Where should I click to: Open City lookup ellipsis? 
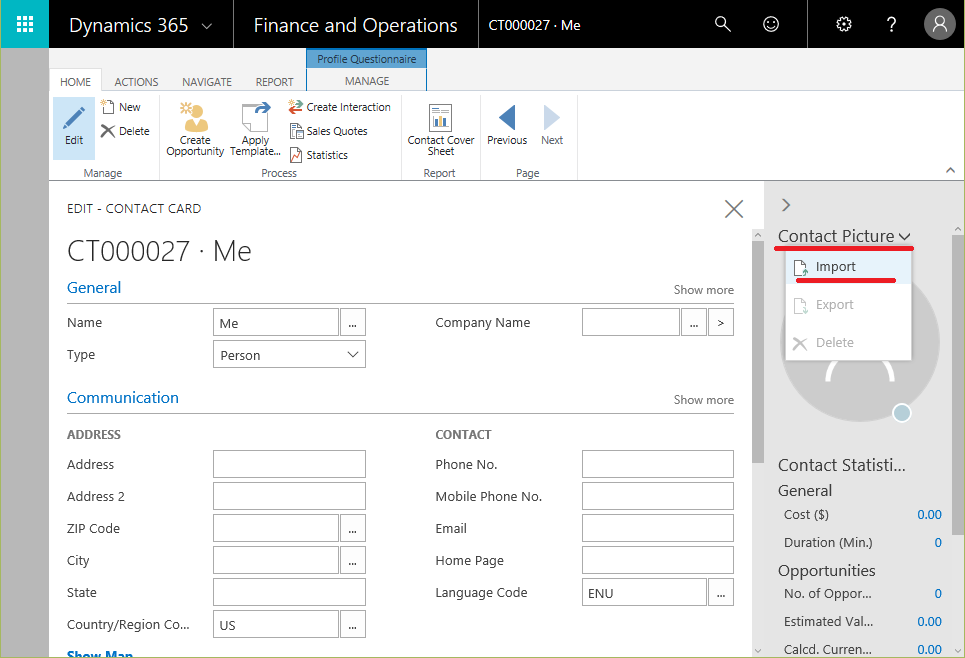pyautogui.click(x=353, y=560)
